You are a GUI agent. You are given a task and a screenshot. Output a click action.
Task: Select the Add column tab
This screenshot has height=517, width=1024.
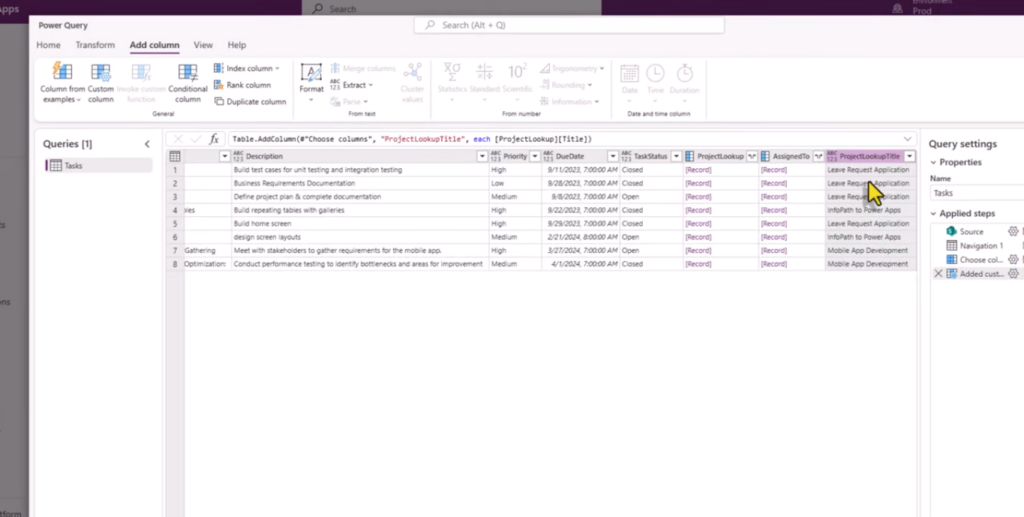pyautogui.click(x=154, y=45)
